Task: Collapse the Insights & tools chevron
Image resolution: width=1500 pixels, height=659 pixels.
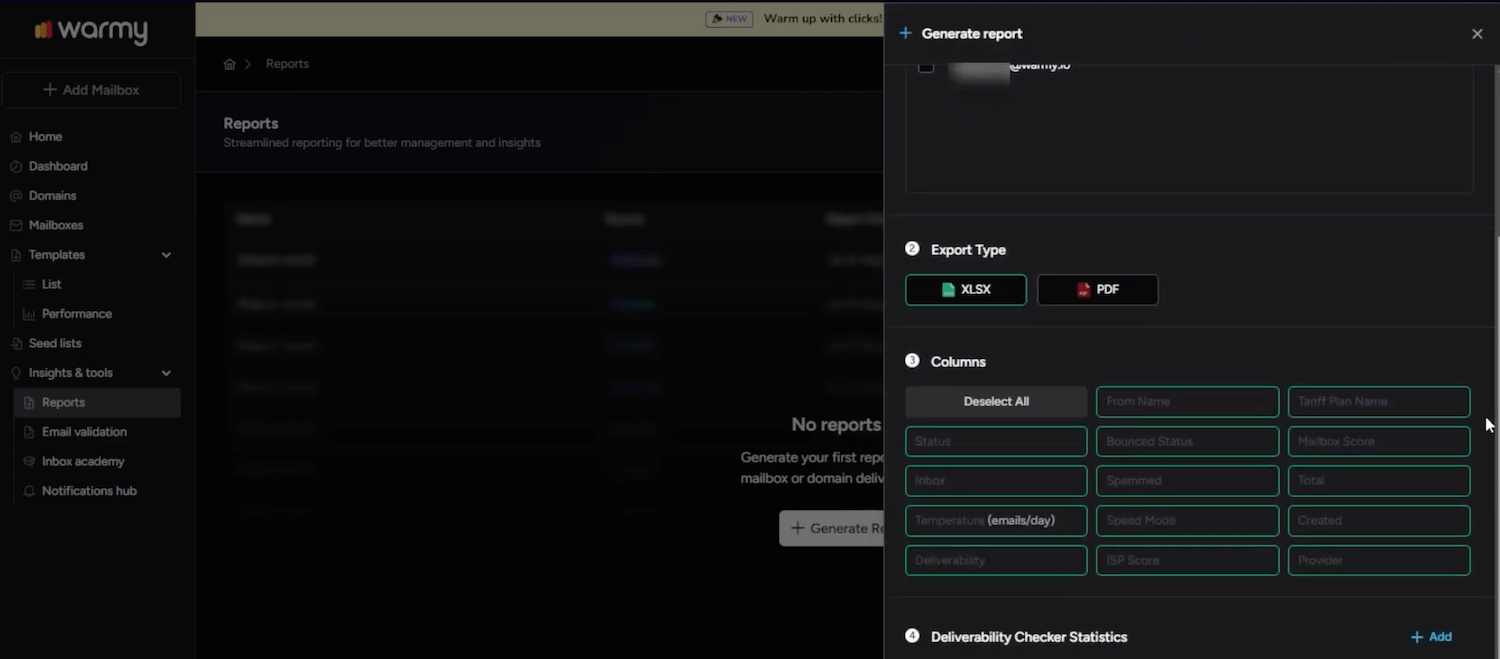Action: (x=166, y=373)
